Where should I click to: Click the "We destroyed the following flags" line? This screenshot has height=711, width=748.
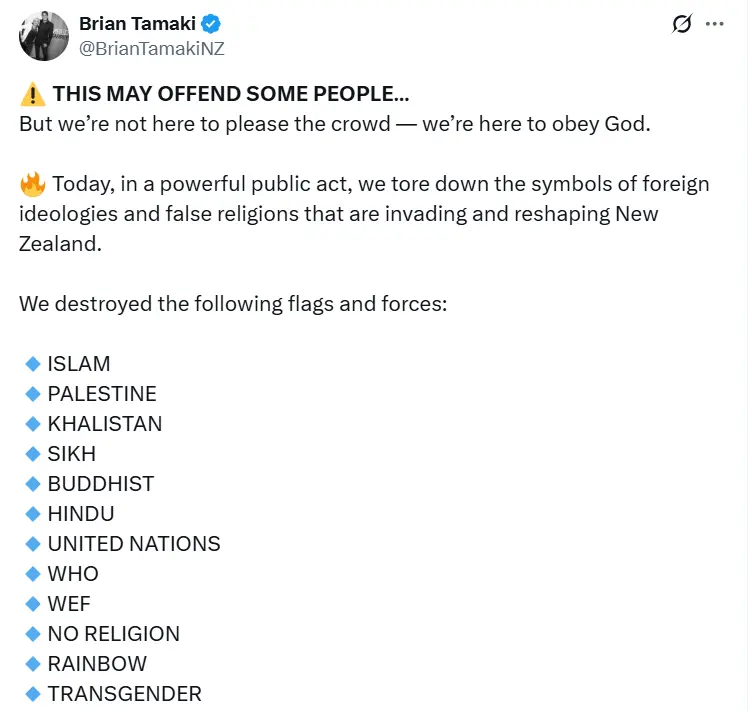232,304
